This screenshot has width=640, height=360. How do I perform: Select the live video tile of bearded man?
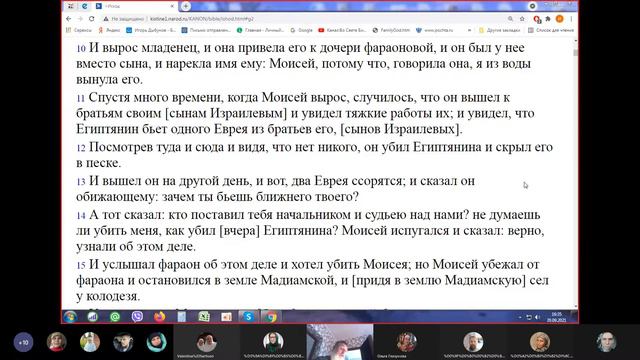pyautogui.click(x=340, y=342)
